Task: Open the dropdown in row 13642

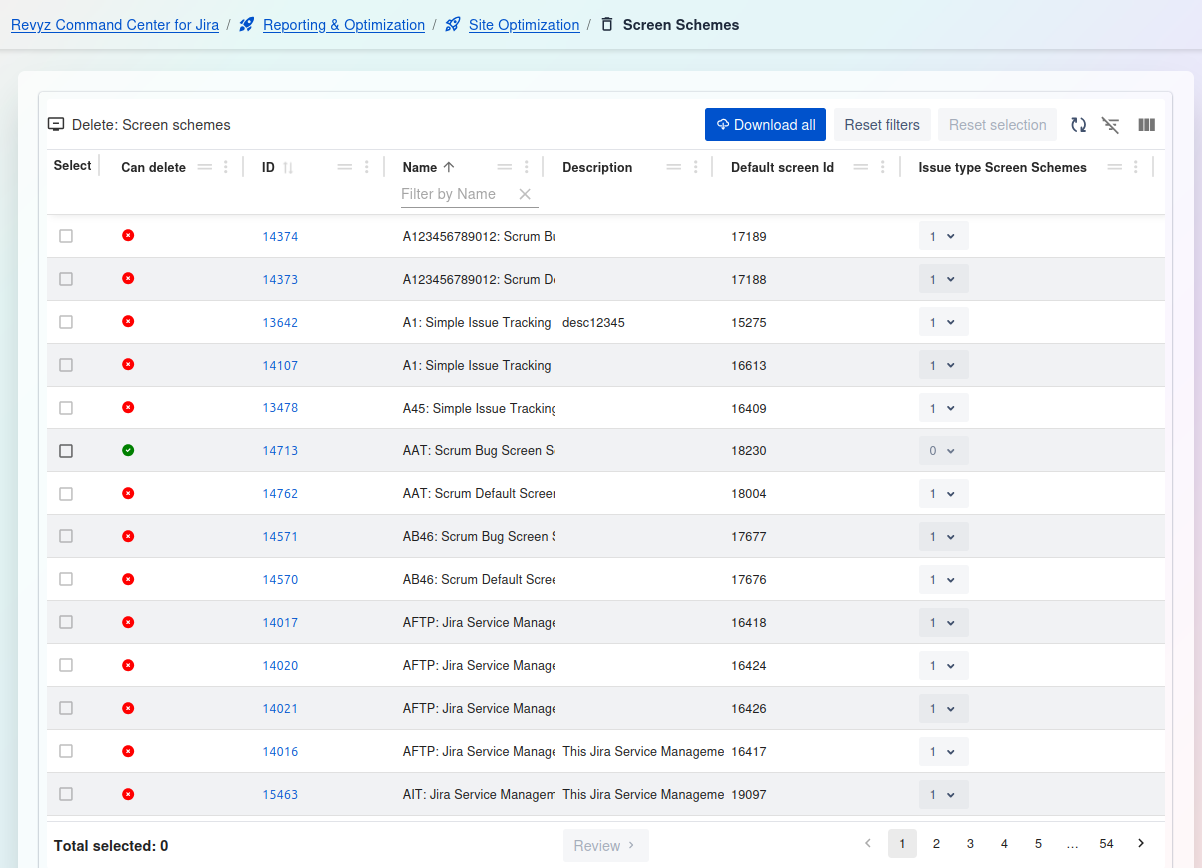Action: tap(943, 323)
